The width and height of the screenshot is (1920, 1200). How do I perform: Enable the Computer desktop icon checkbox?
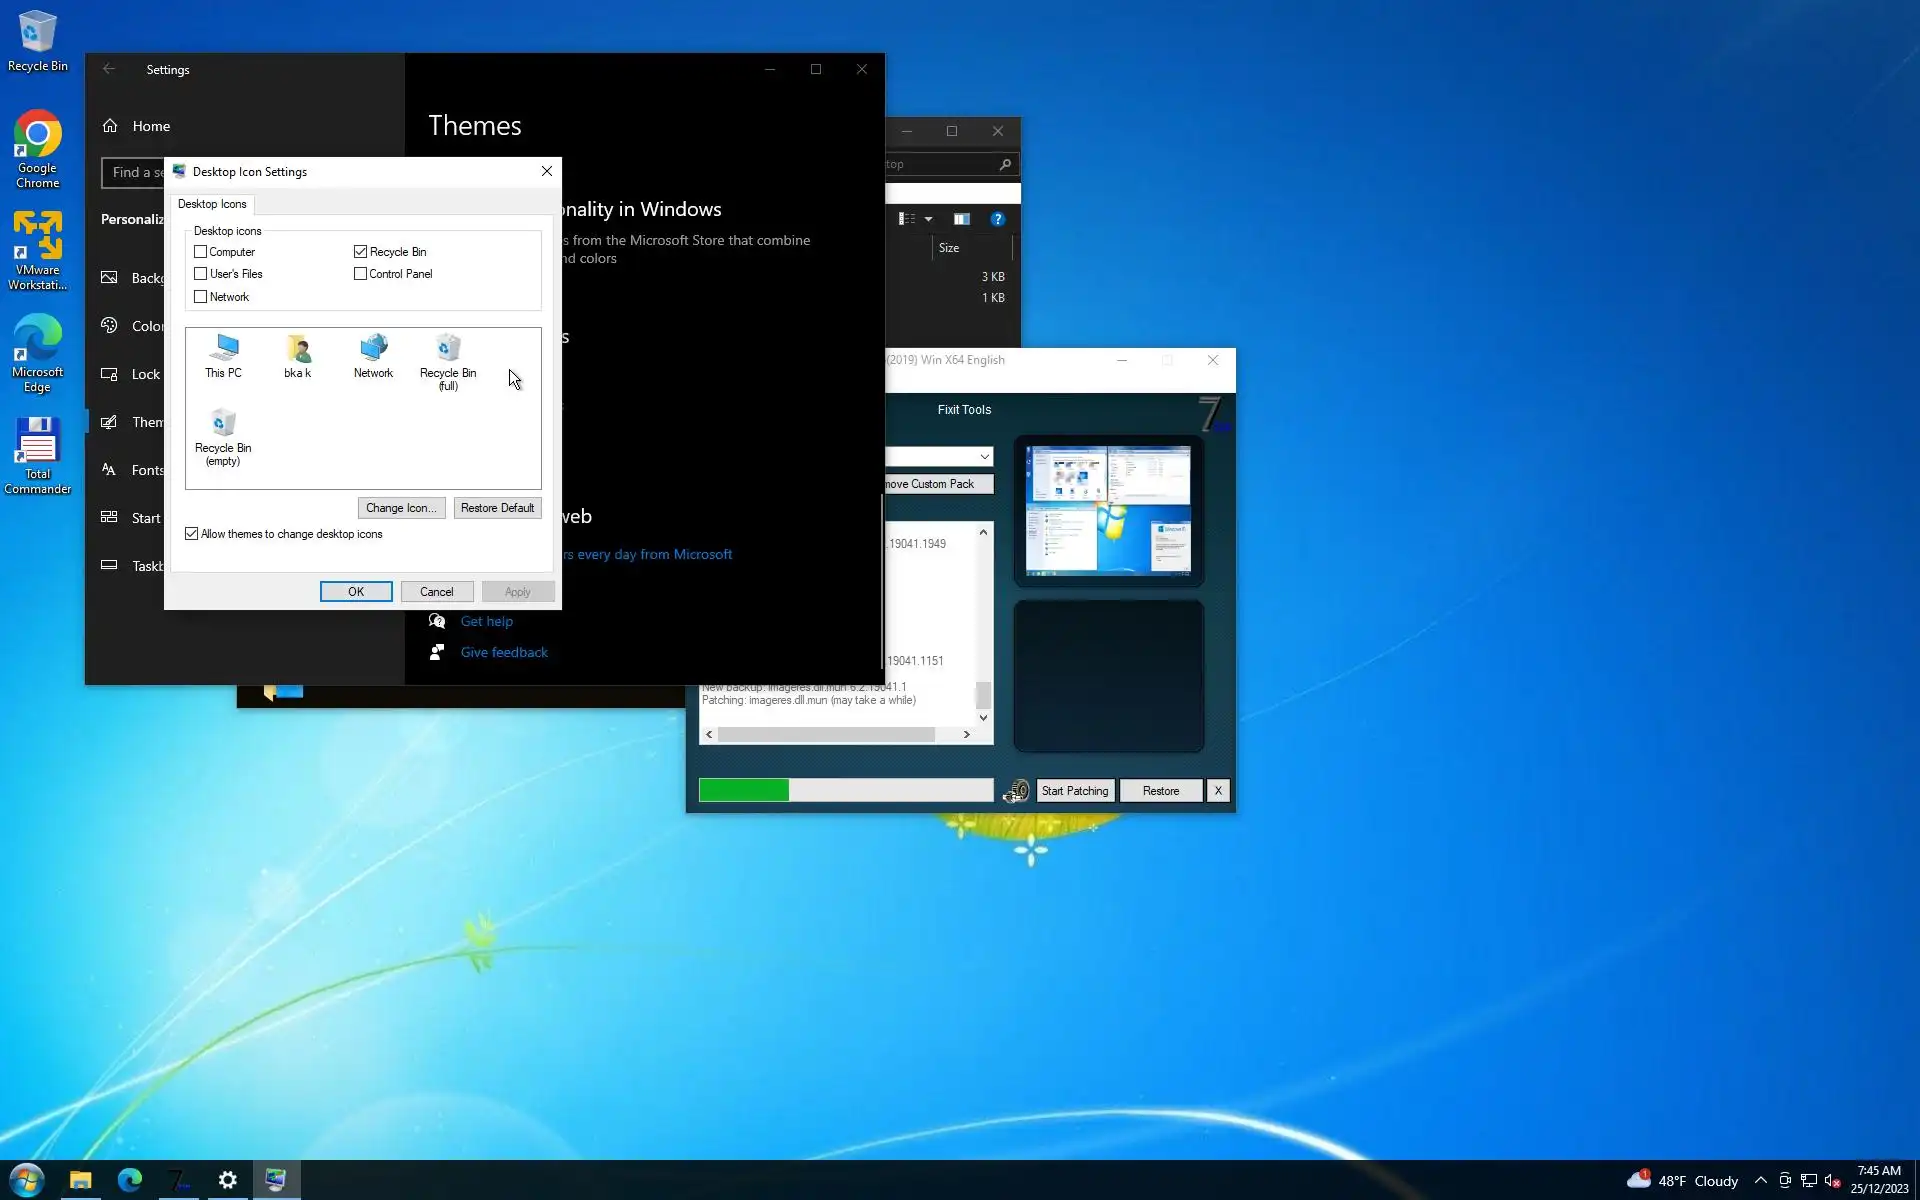click(201, 252)
